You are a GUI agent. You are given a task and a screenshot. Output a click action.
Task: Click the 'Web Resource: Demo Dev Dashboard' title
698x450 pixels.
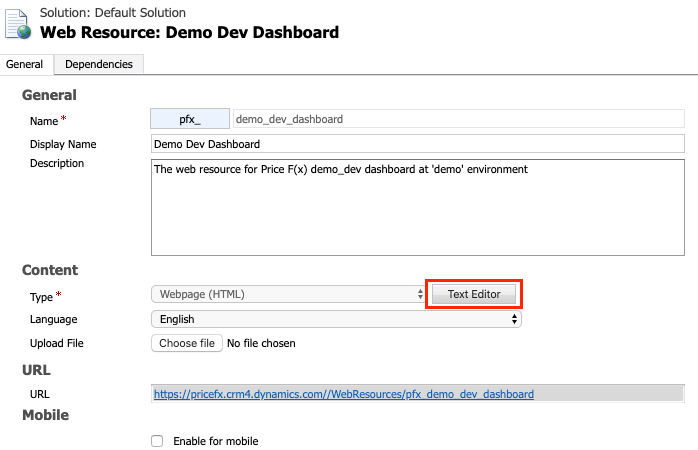[x=189, y=32]
